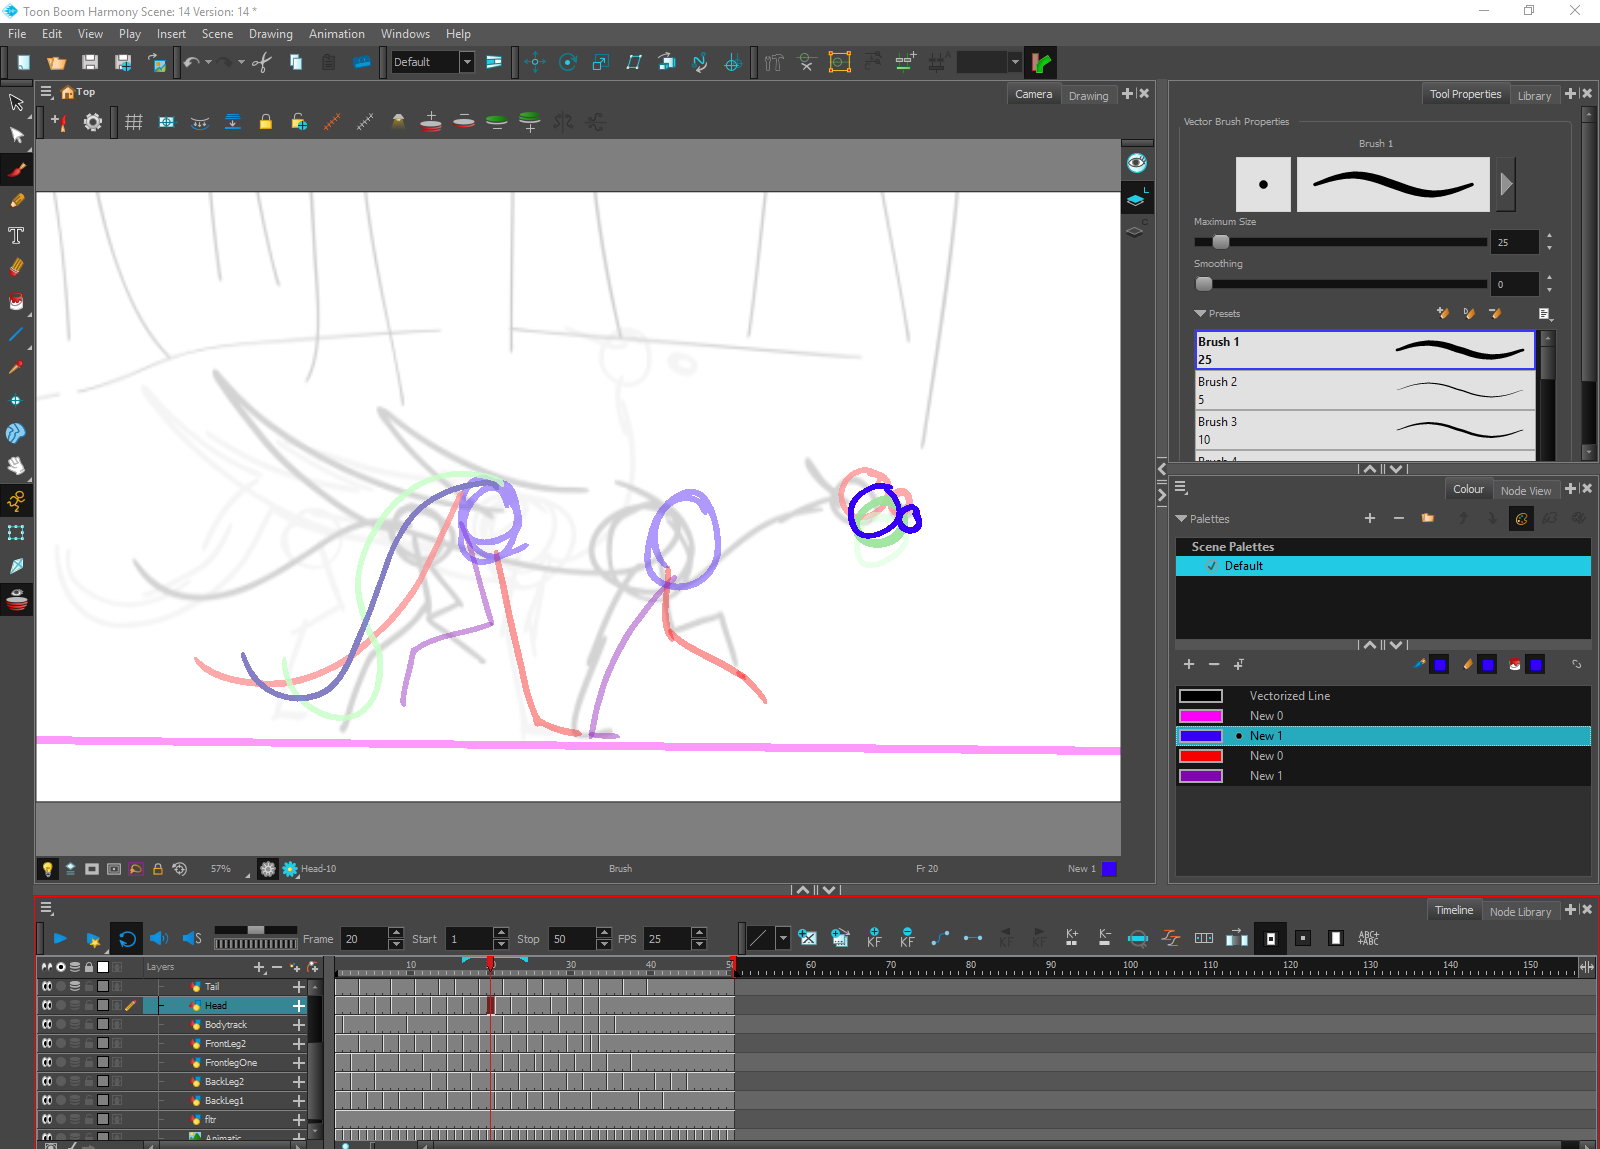Select the Eraser tool
1600x1149 pixels.
tap(16, 267)
